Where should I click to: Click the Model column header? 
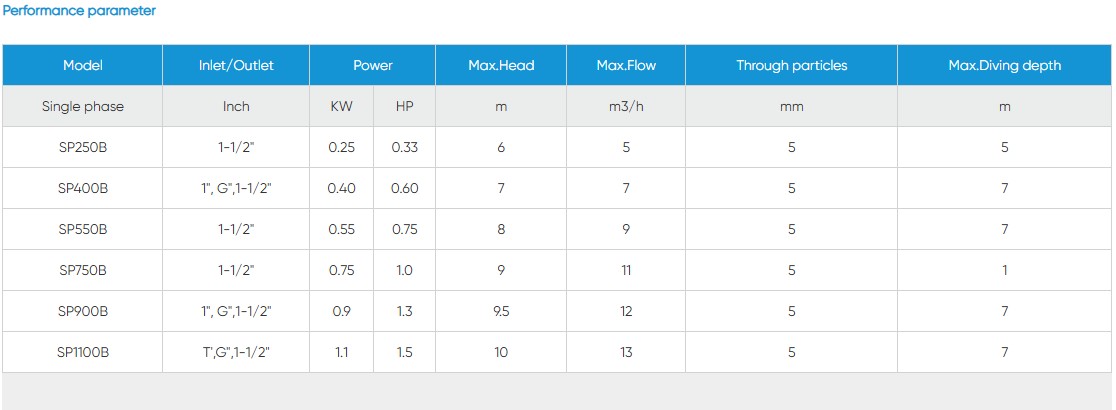tap(83, 66)
